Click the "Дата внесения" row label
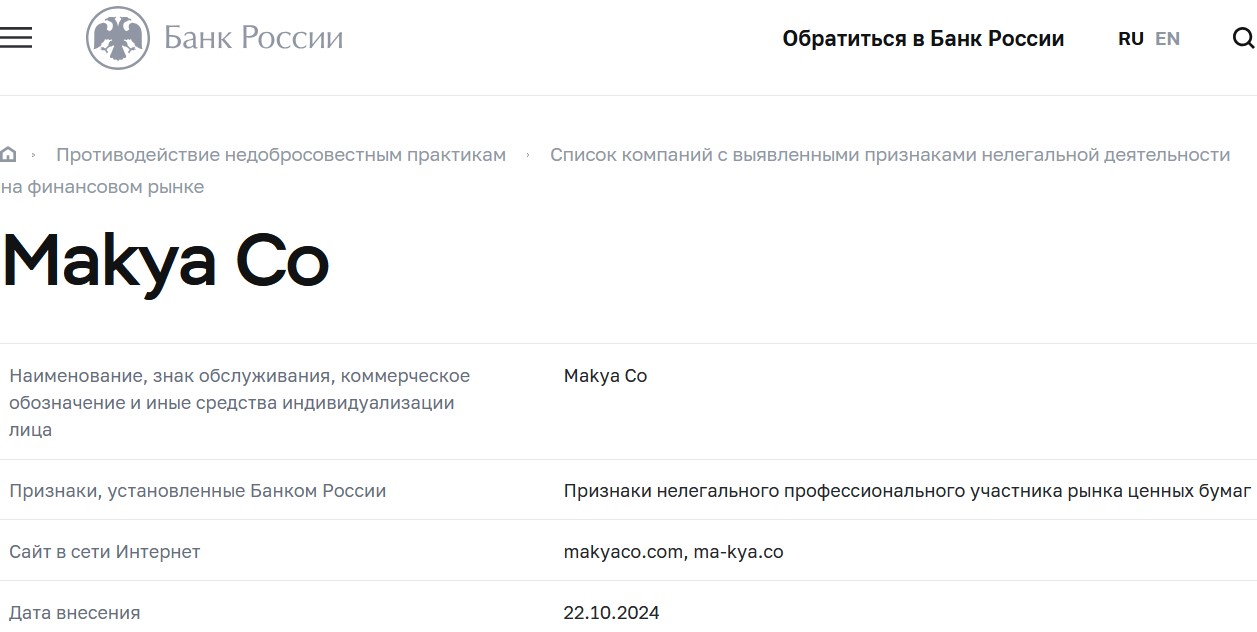 point(75,613)
